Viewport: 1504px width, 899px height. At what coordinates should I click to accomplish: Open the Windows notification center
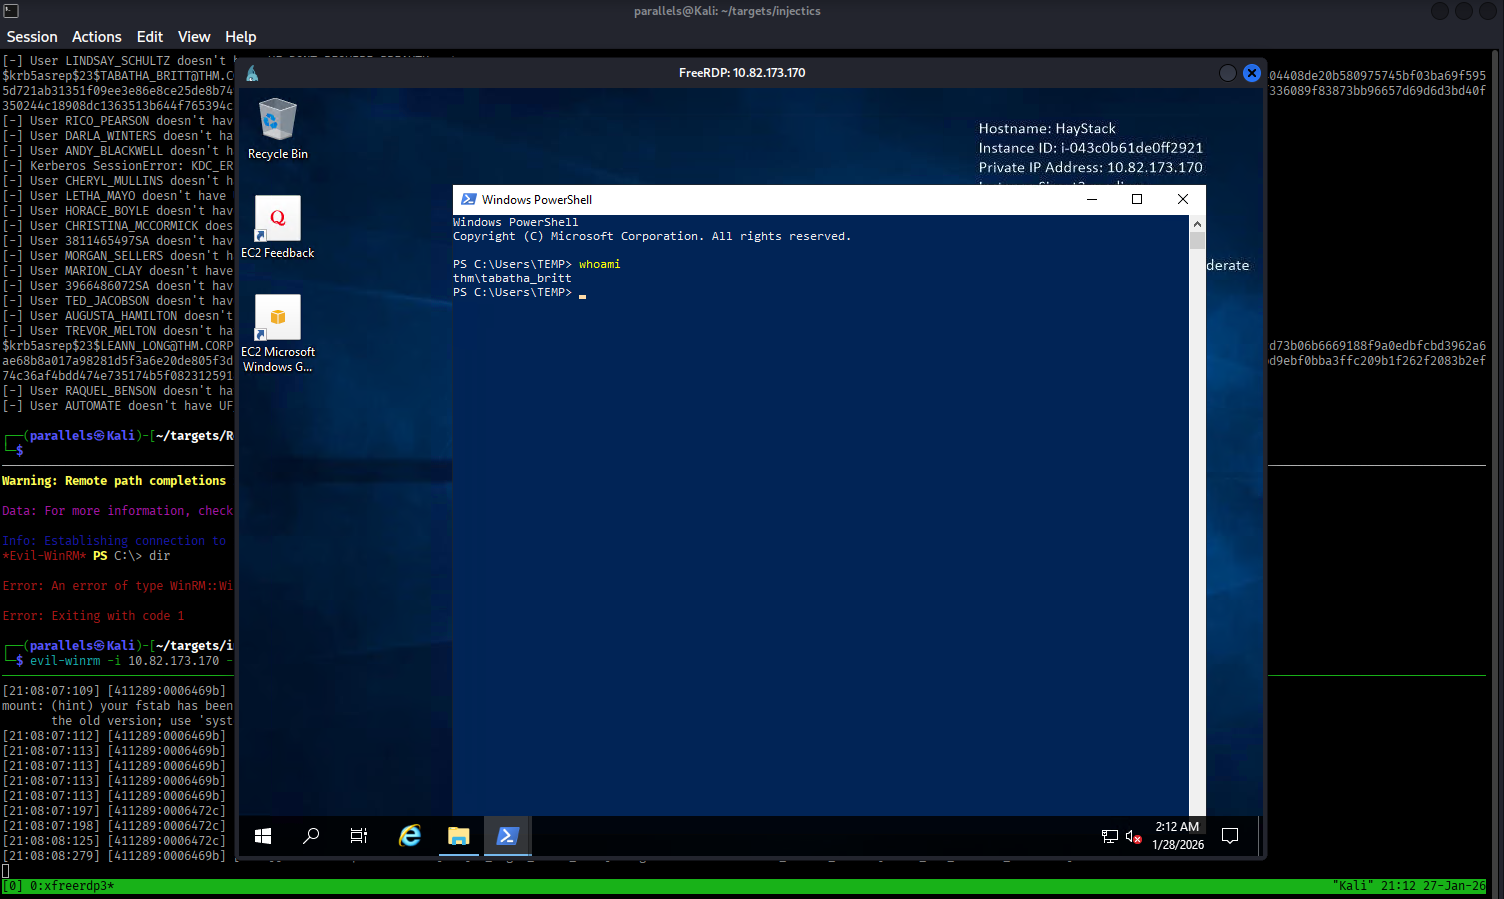click(1230, 836)
